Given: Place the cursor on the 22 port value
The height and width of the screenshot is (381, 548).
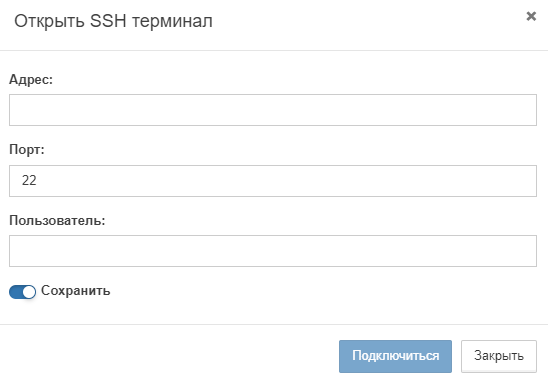Looking at the screenshot, I should click(x=29, y=180).
